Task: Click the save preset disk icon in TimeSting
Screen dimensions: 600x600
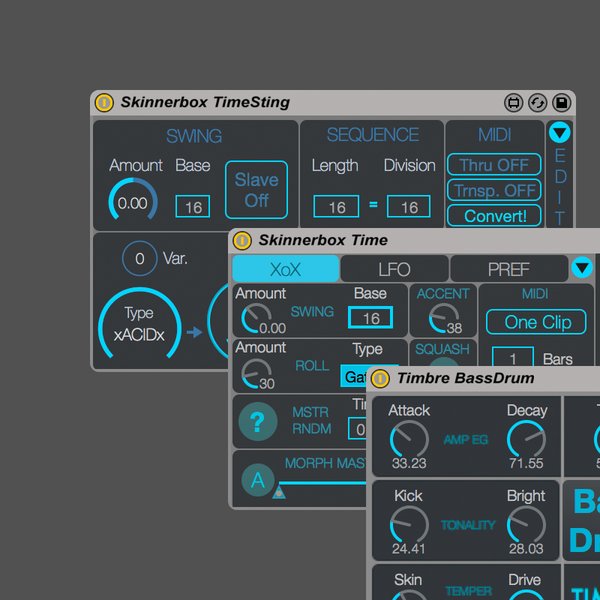Action: (x=561, y=103)
